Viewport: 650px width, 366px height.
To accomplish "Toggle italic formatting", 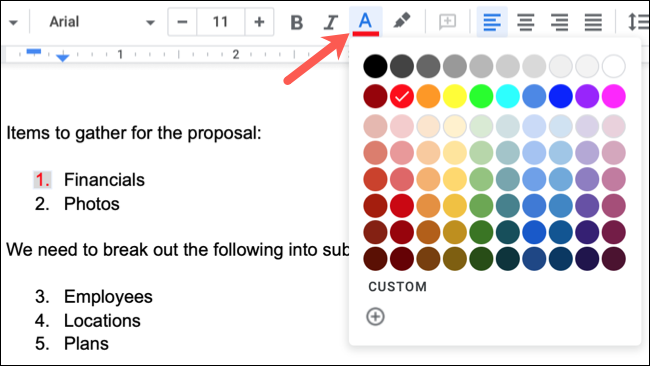I will [x=330, y=22].
